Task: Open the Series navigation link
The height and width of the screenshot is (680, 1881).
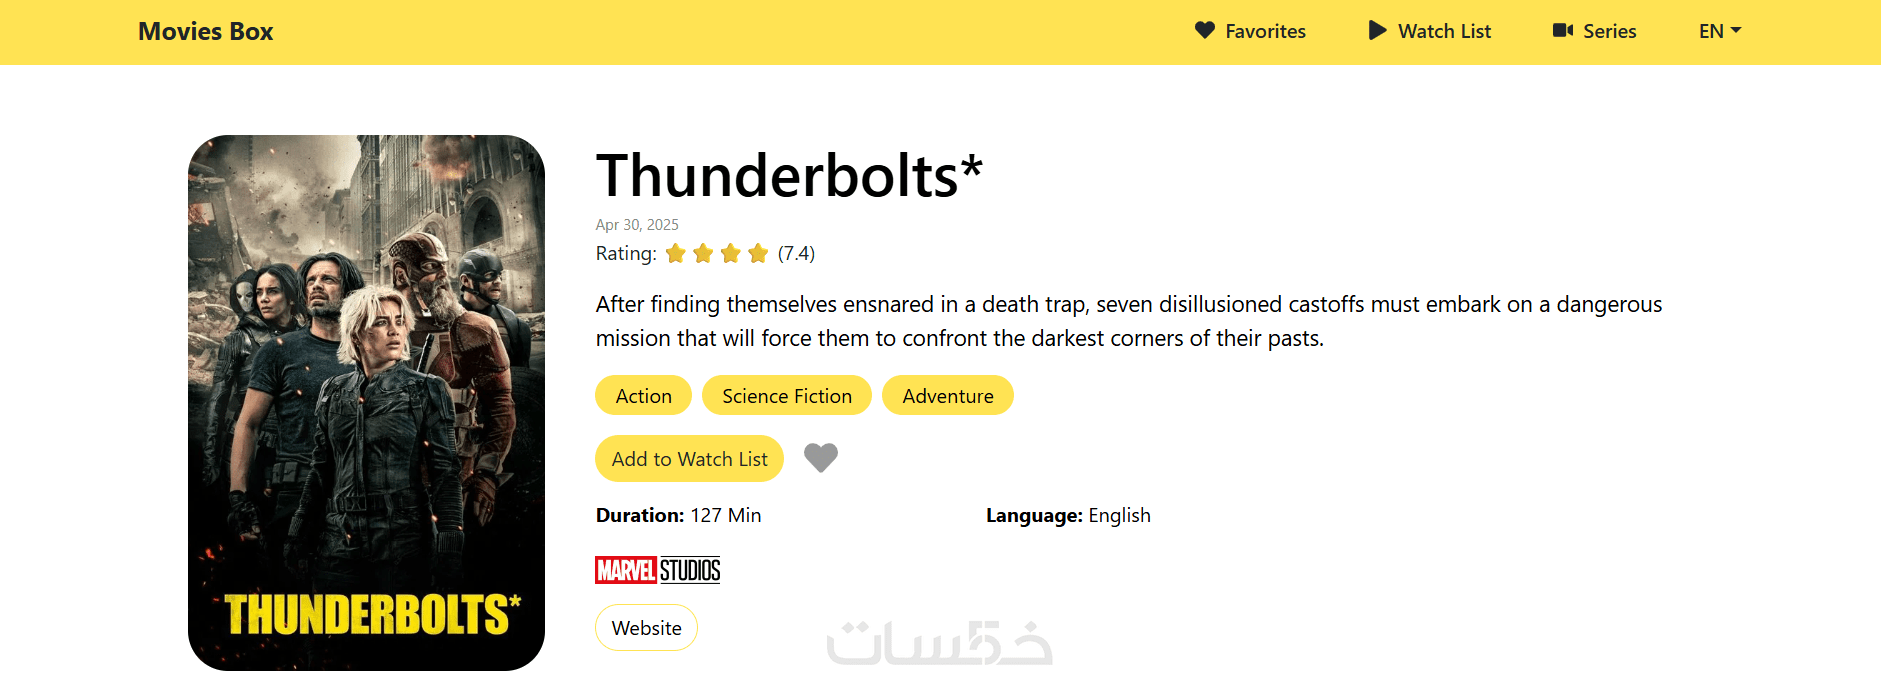Action: pos(1609,31)
